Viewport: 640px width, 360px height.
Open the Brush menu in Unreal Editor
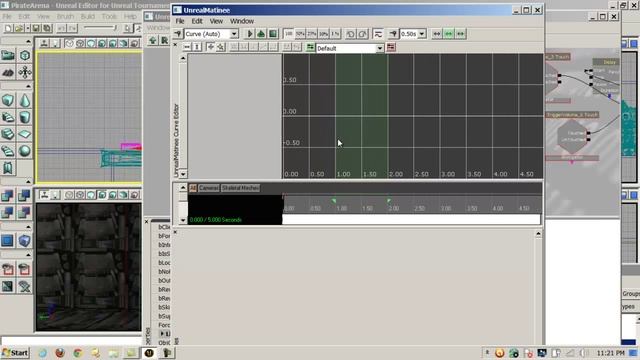click(65, 16)
